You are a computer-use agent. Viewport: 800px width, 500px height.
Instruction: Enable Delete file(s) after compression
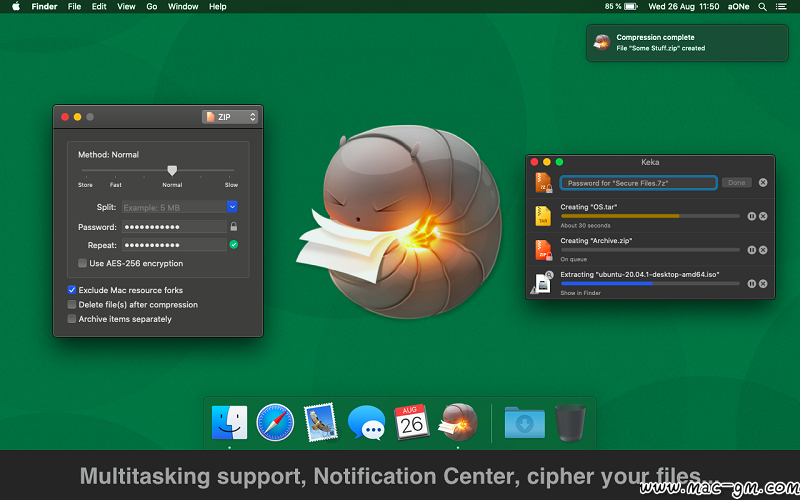point(72,305)
